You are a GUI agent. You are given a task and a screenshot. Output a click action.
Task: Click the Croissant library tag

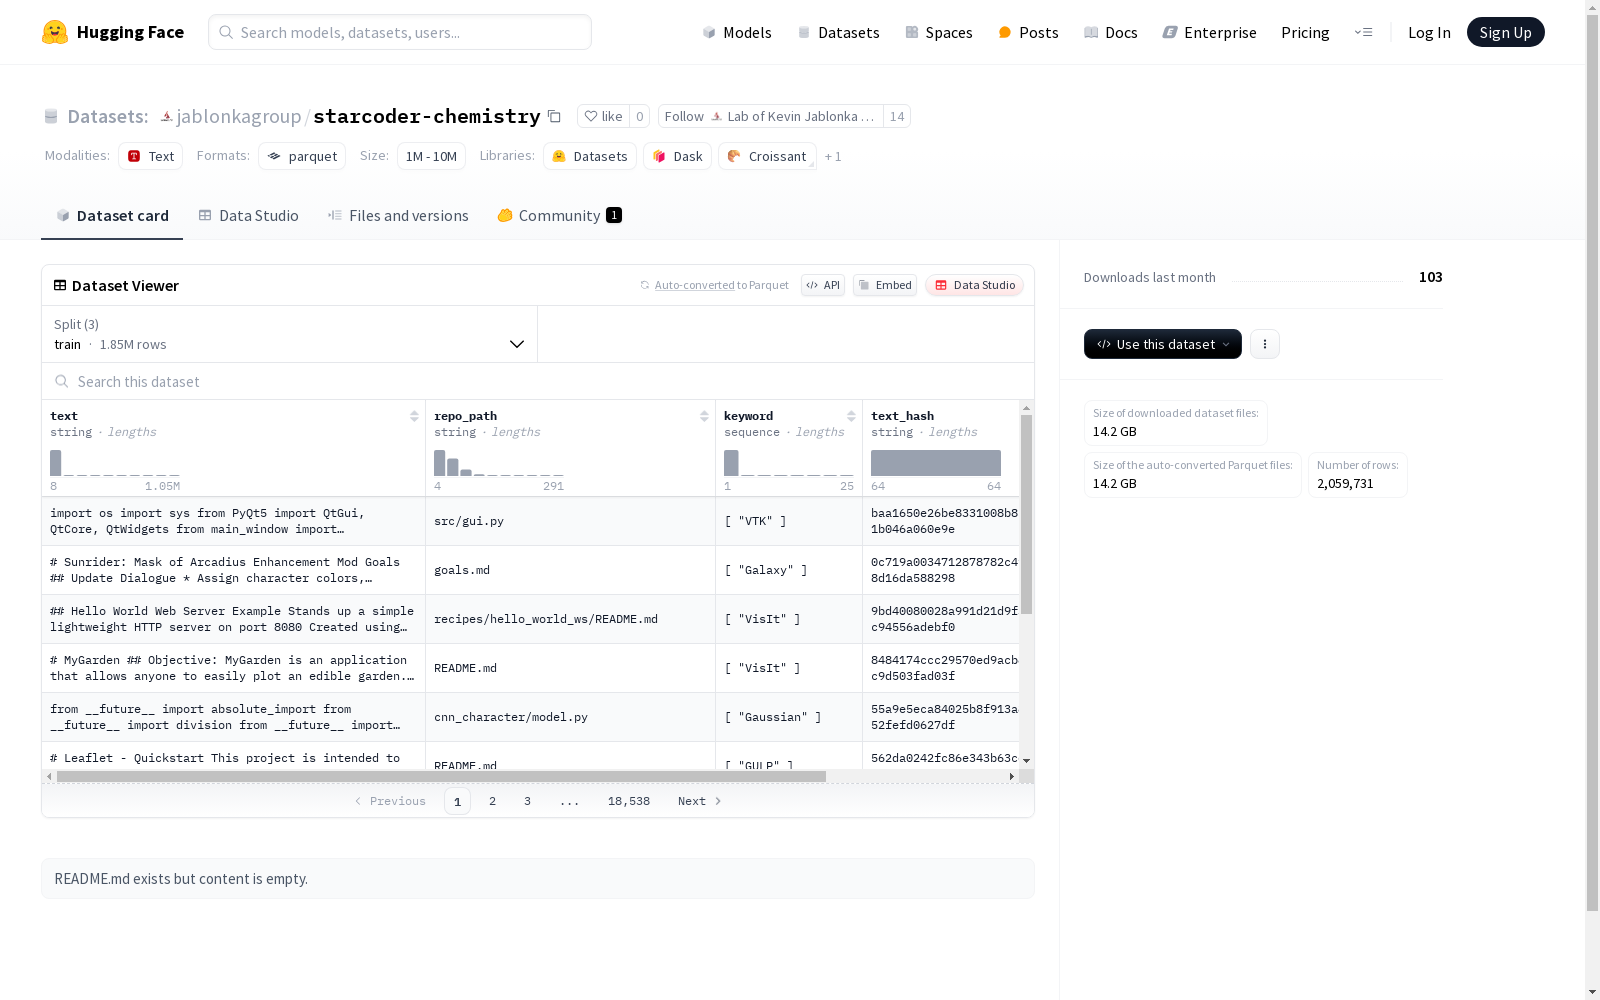tap(767, 156)
